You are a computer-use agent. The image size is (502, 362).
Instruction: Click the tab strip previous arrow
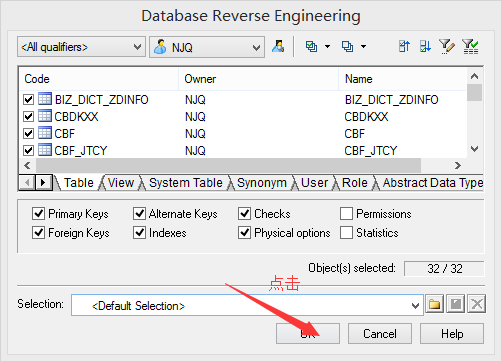coord(27,183)
